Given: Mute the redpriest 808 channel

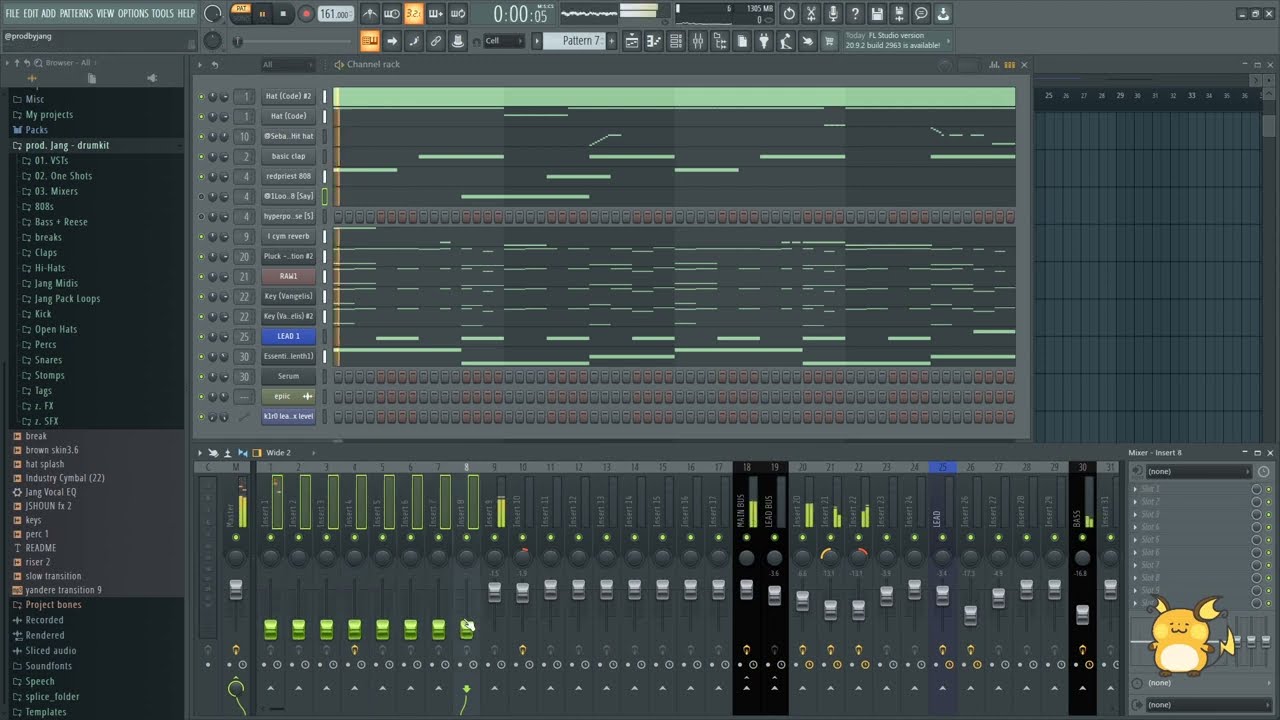Looking at the screenshot, I should (x=201, y=177).
